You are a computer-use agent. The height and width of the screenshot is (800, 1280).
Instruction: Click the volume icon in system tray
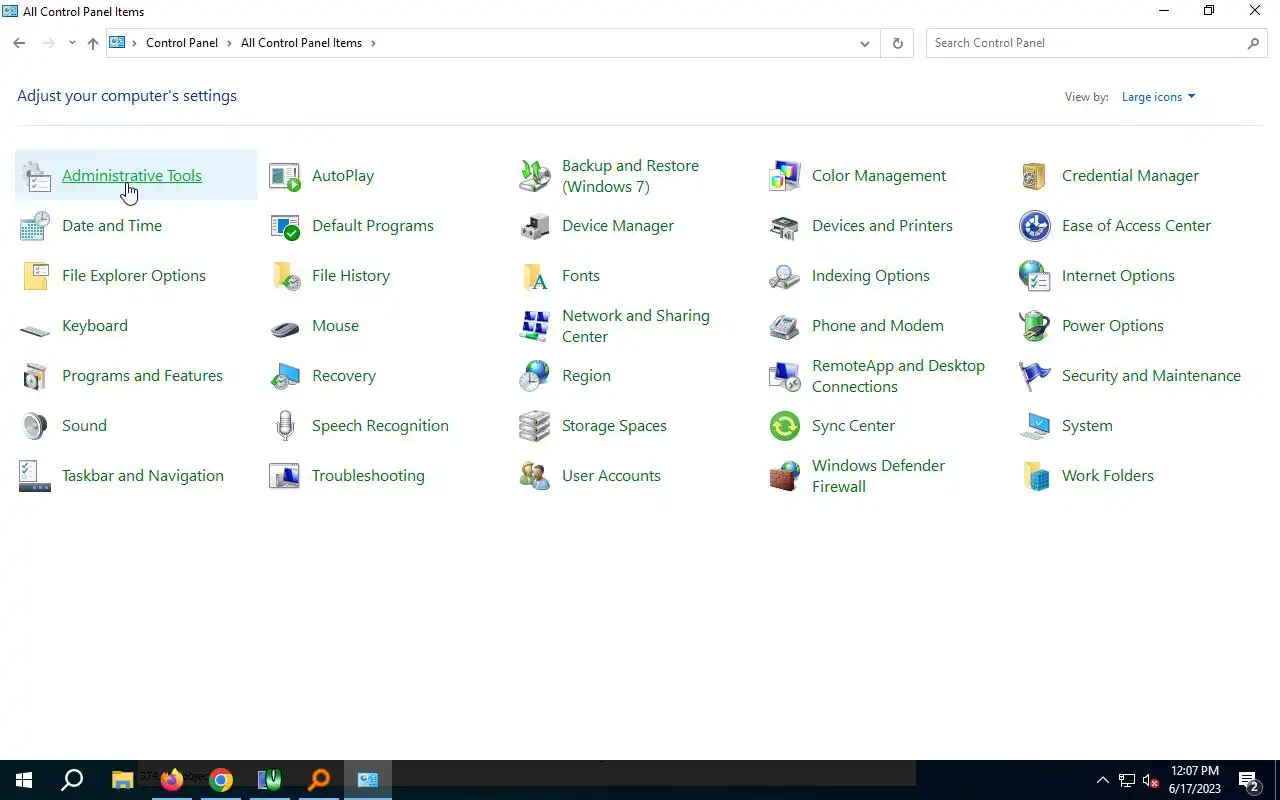(x=1151, y=780)
